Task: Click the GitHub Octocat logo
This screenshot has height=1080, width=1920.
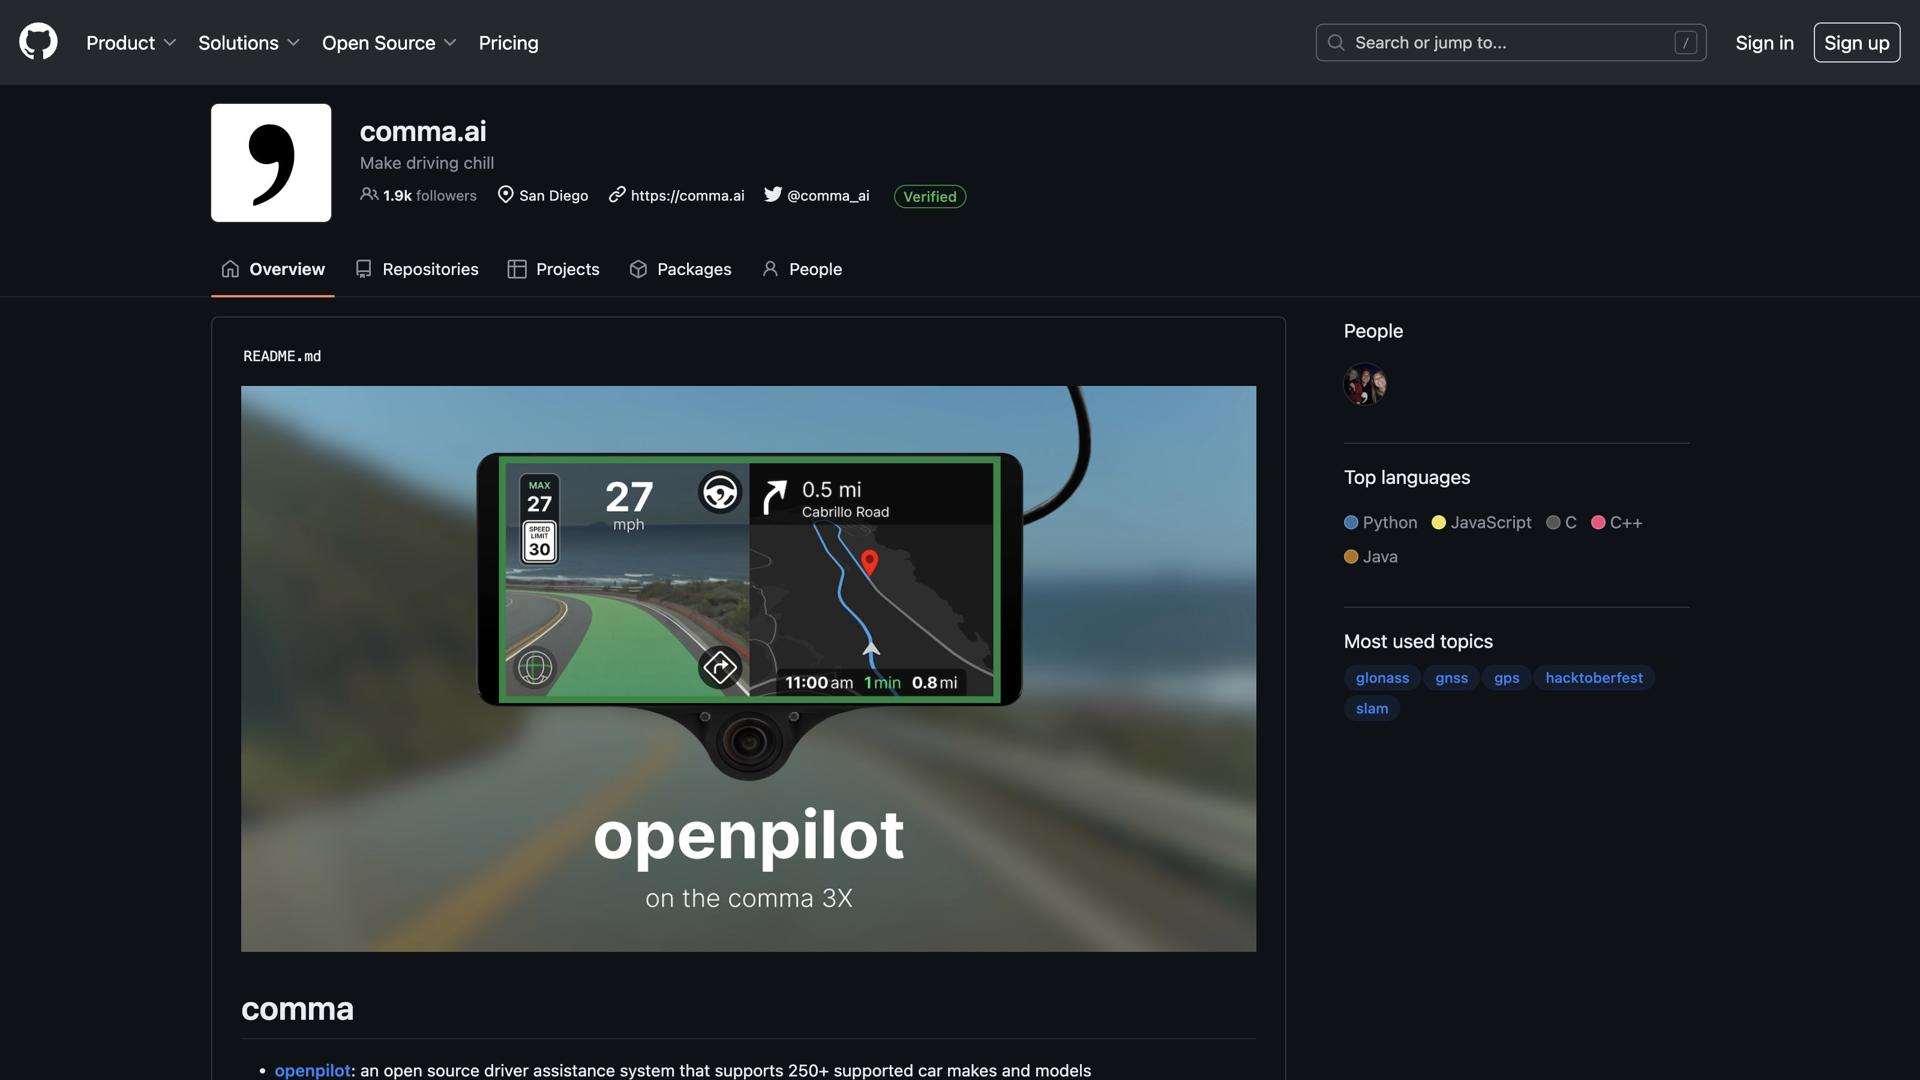Action: click(x=38, y=42)
